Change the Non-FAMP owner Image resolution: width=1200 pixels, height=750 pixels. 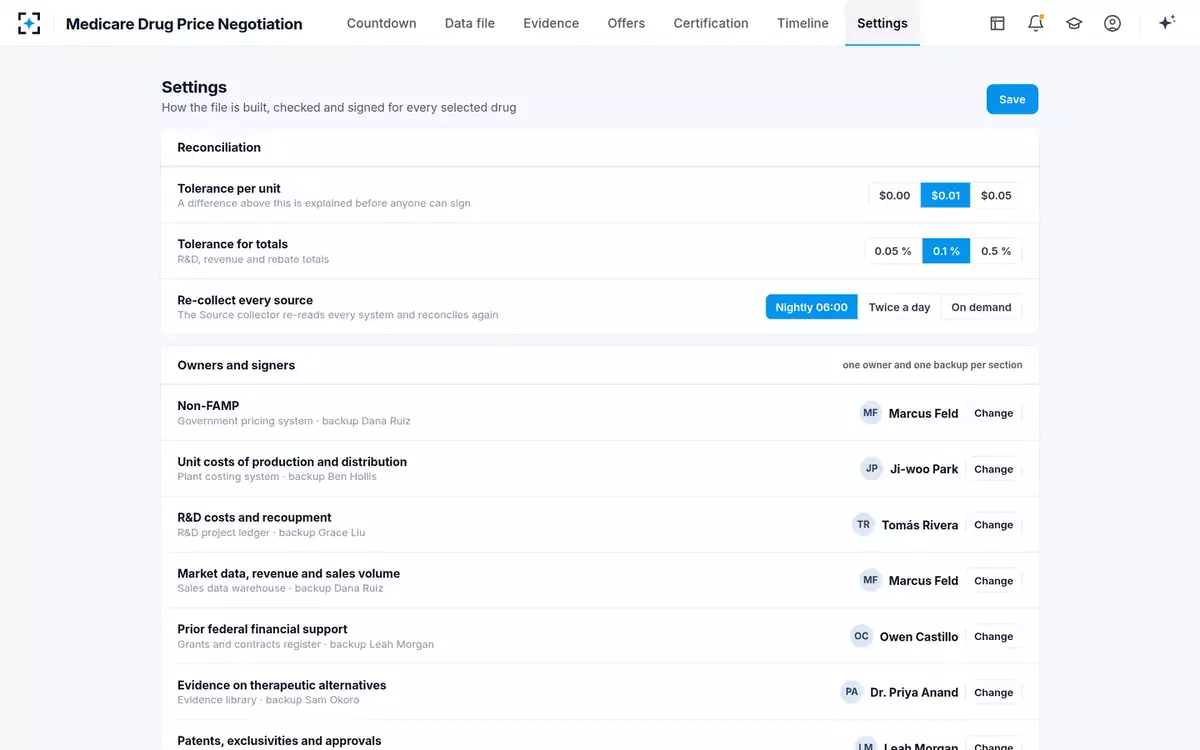pos(994,413)
